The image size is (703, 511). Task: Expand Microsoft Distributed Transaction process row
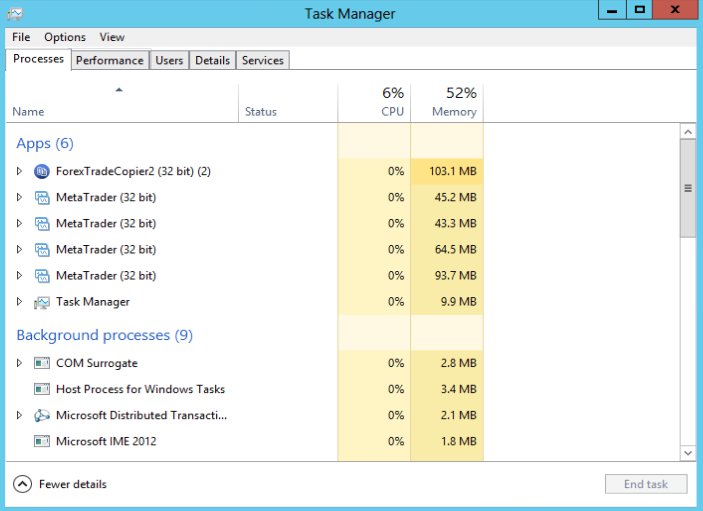click(19, 415)
